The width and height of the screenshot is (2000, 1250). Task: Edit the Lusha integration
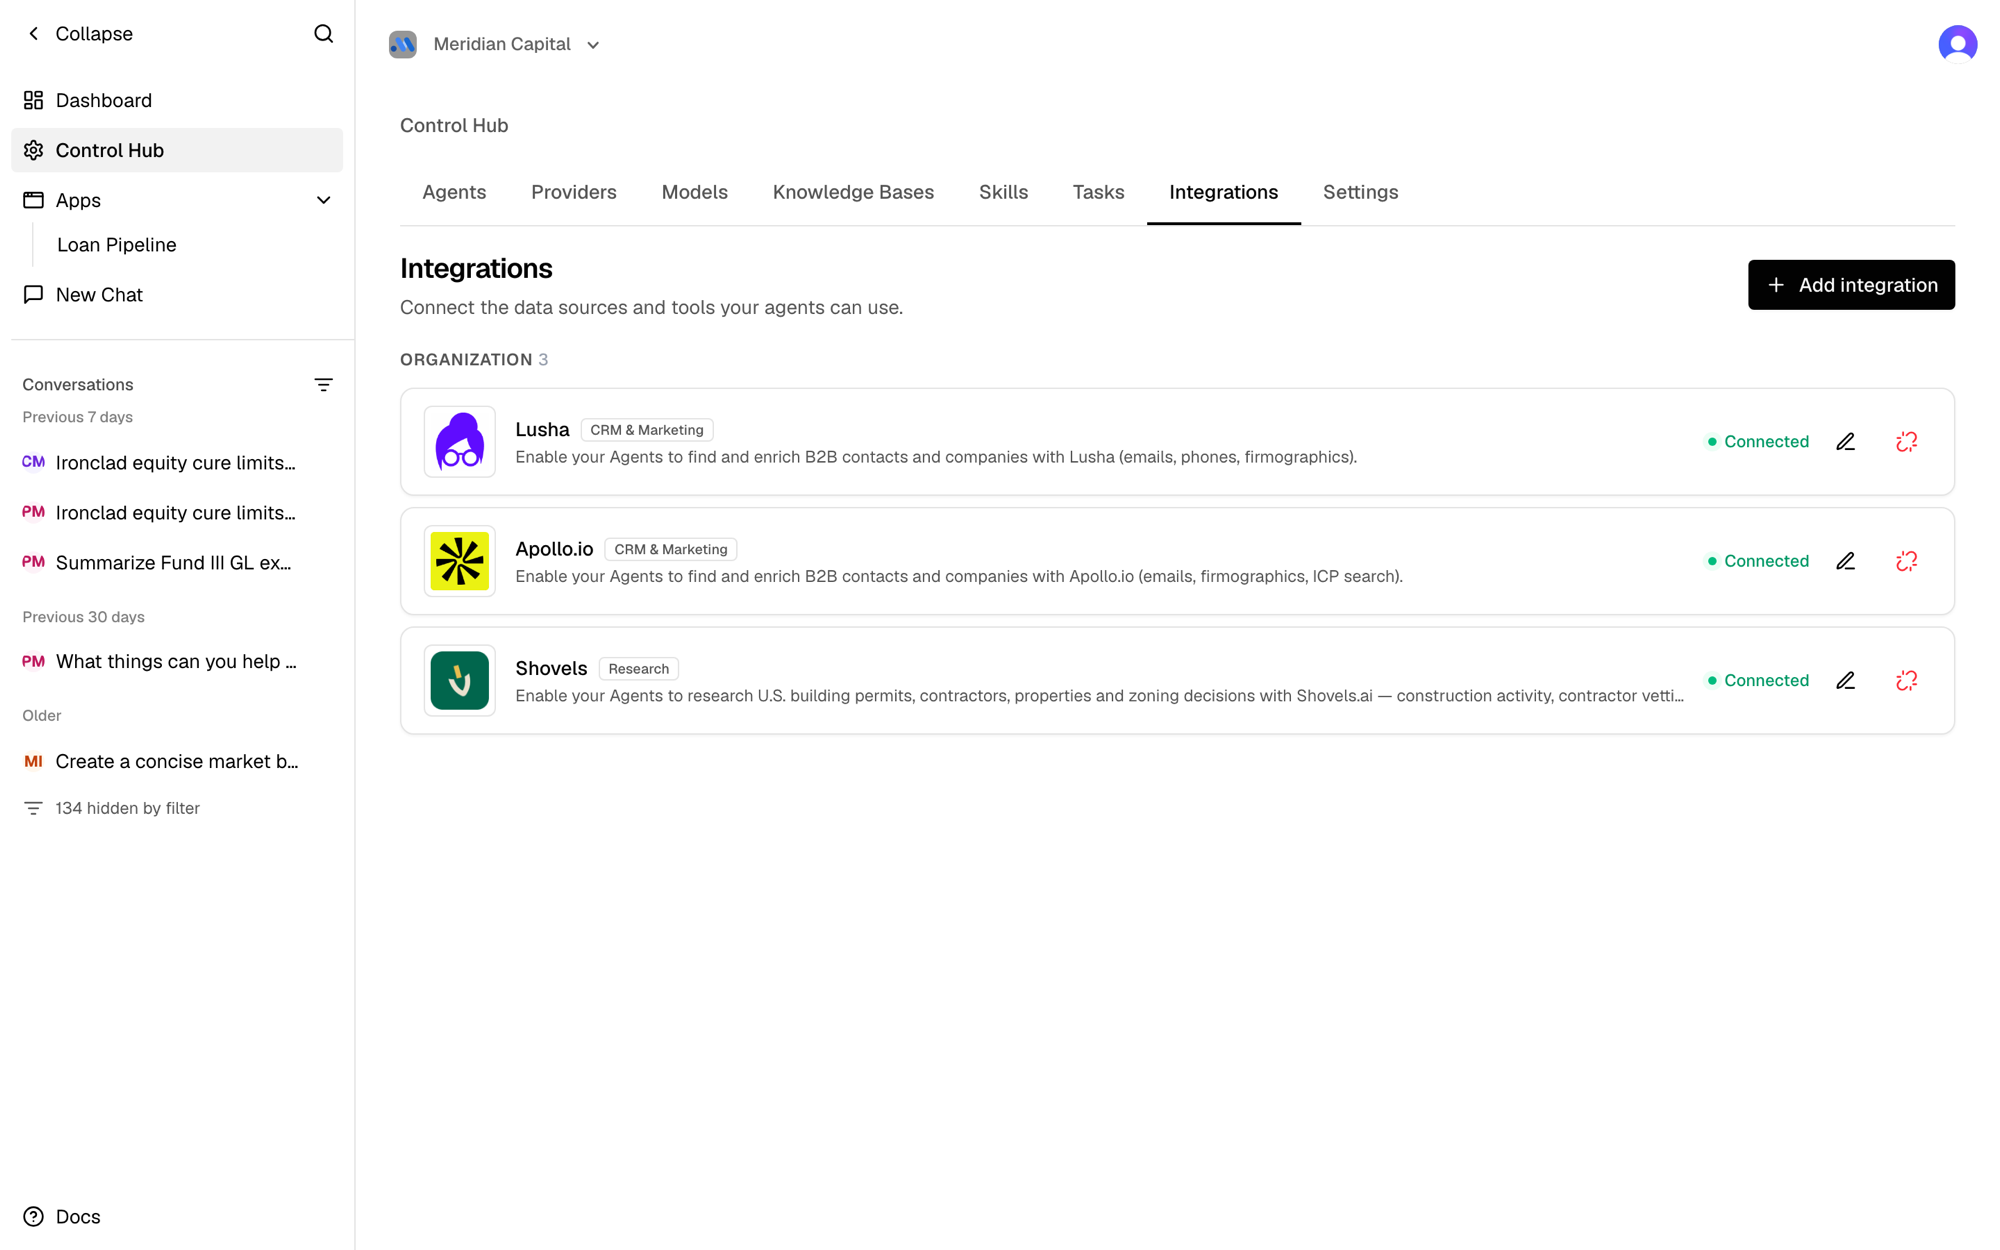point(1845,442)
